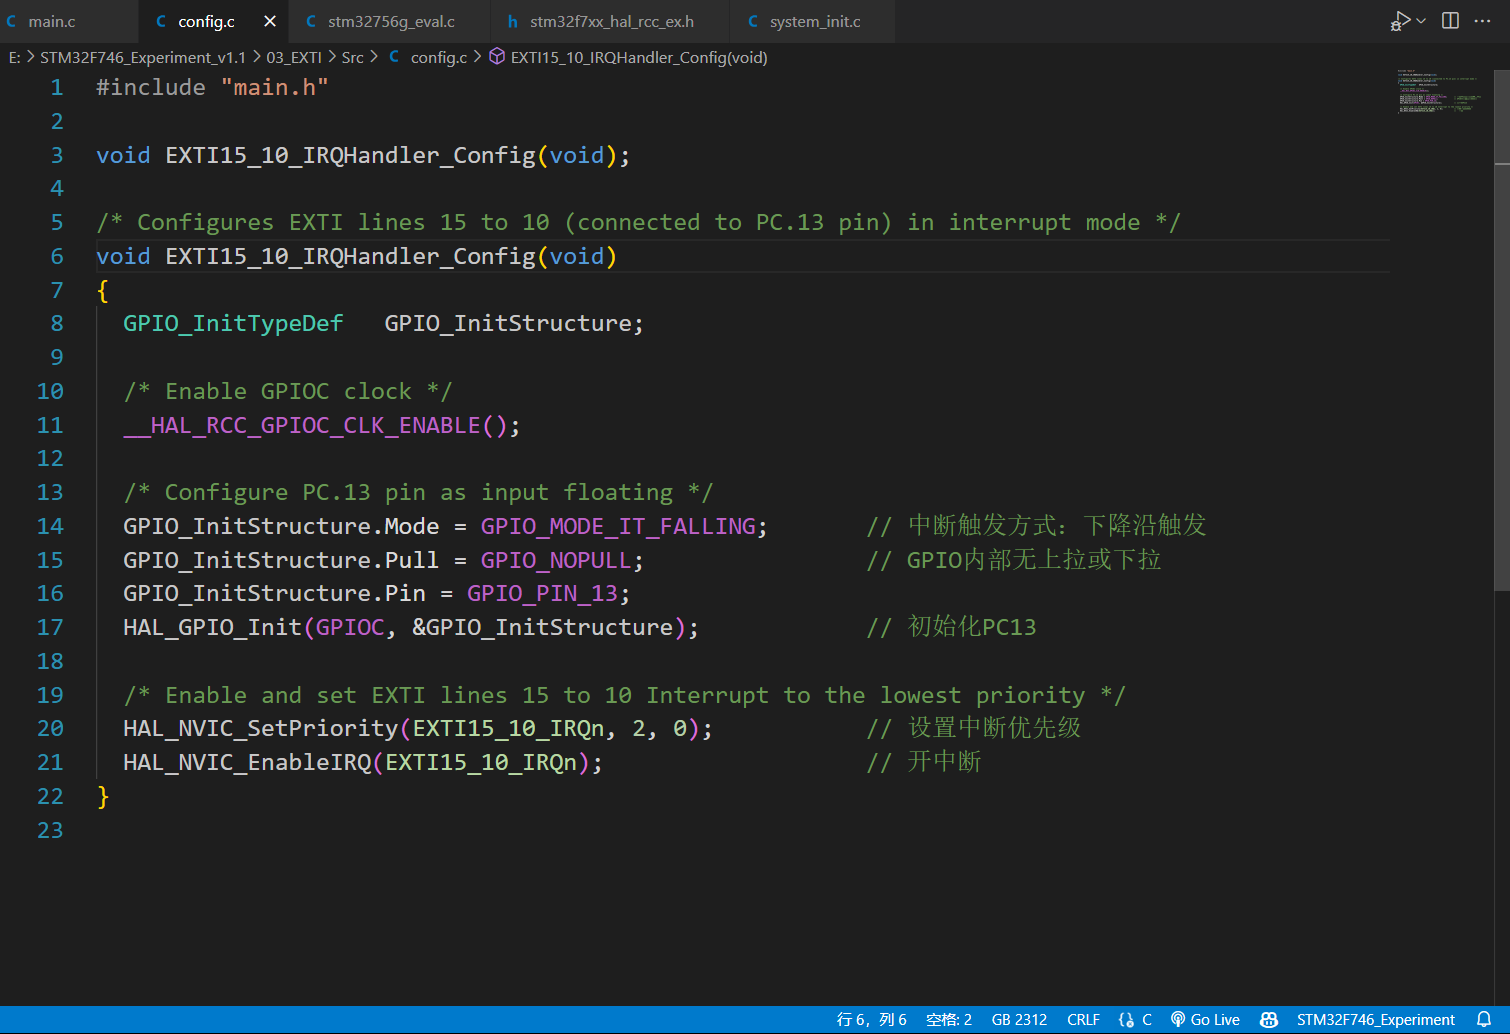This screenshot has height=1034, width=1510.
Task: Click HAL_NVIC_EnableIRQ function call
Action: point(247,763)
